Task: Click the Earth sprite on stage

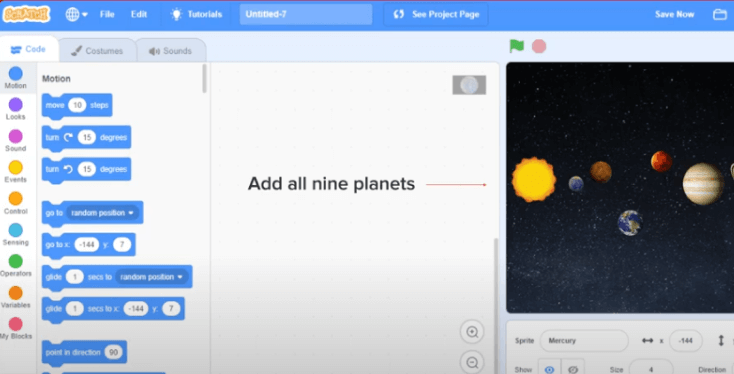Action: pos(630,223)
